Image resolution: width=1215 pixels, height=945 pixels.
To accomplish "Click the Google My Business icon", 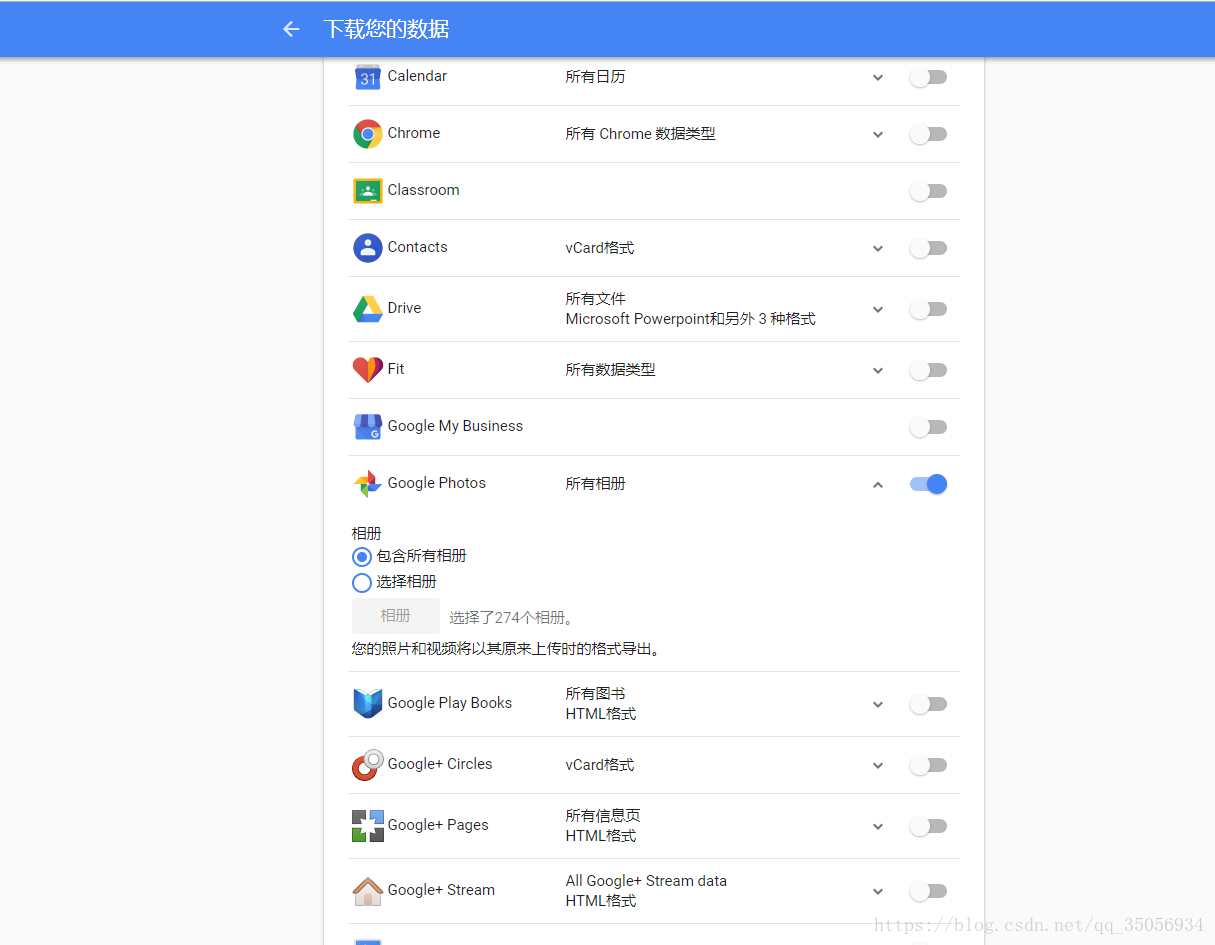I will coord(368,427).
